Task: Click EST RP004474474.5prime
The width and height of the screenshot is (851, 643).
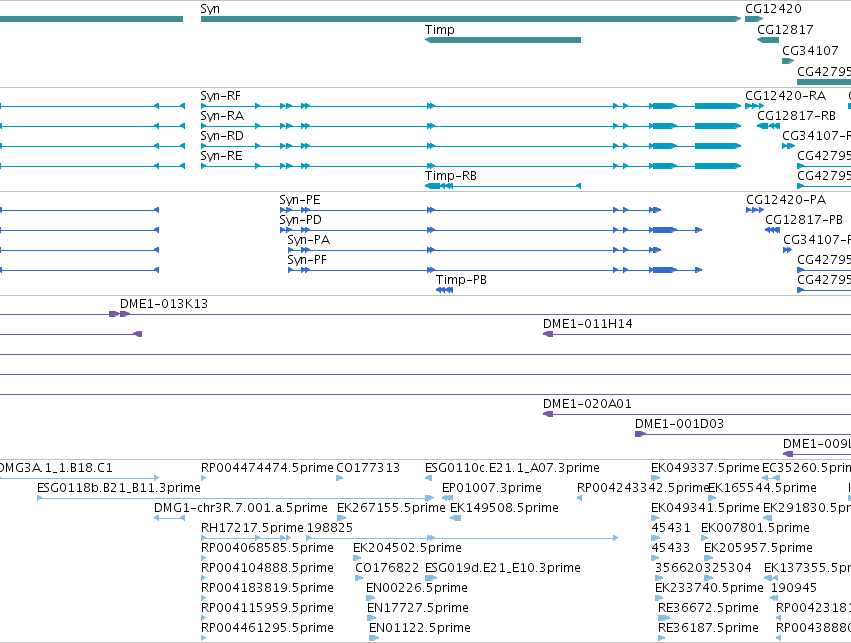Action: coord(267,468)
